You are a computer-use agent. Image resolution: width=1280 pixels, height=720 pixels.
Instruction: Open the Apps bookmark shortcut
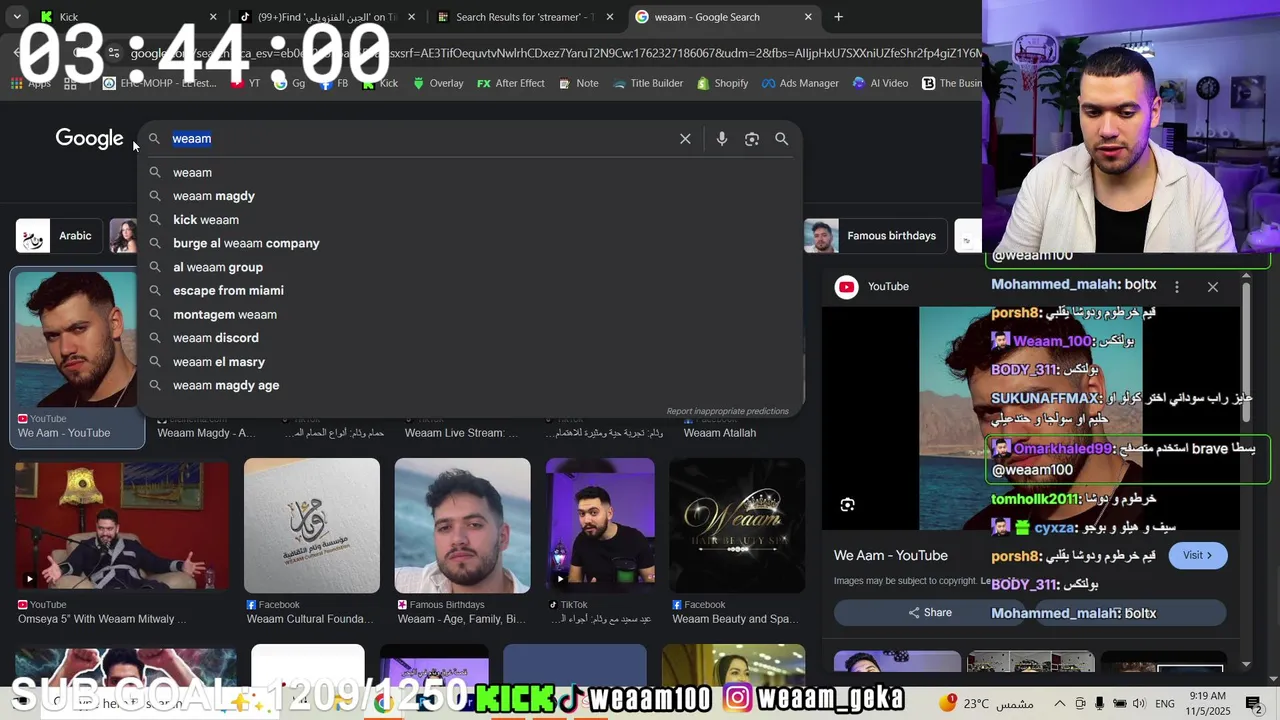click(31, 83)
